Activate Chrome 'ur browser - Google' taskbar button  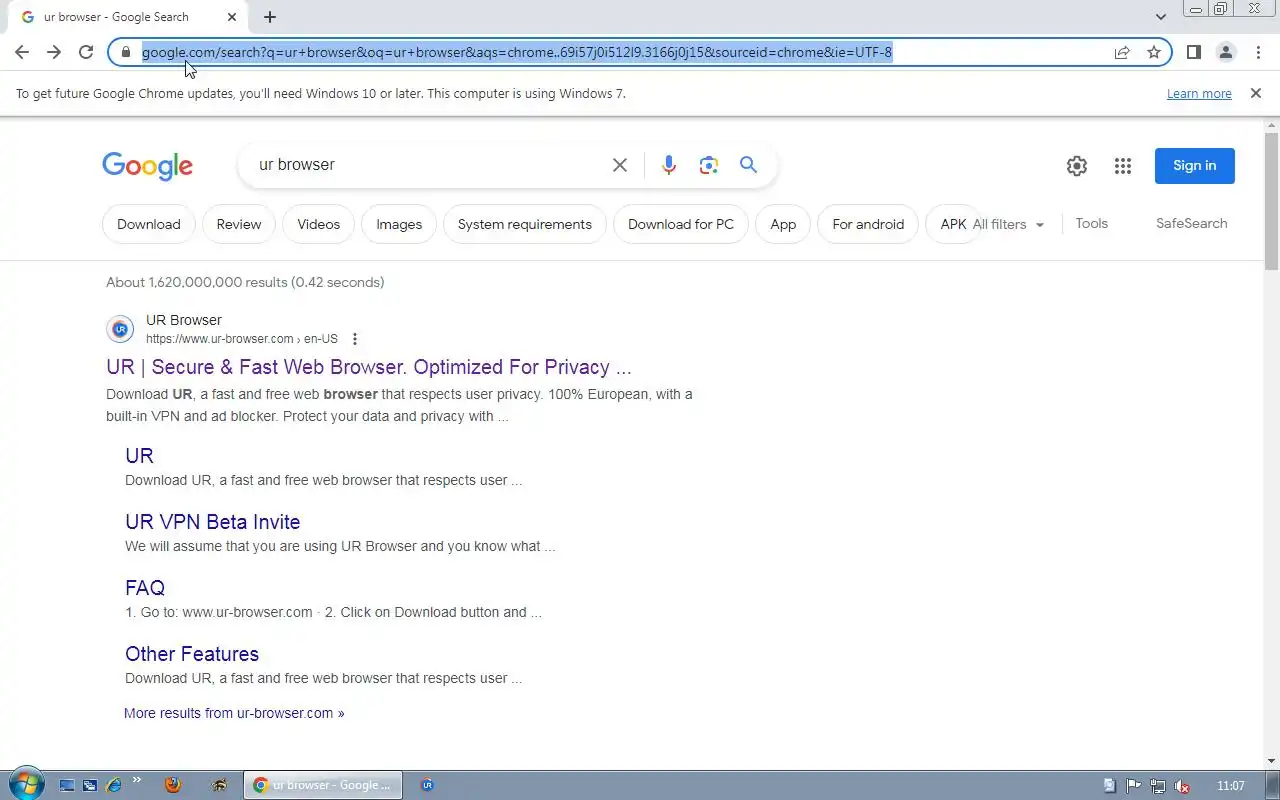(323, 785)
